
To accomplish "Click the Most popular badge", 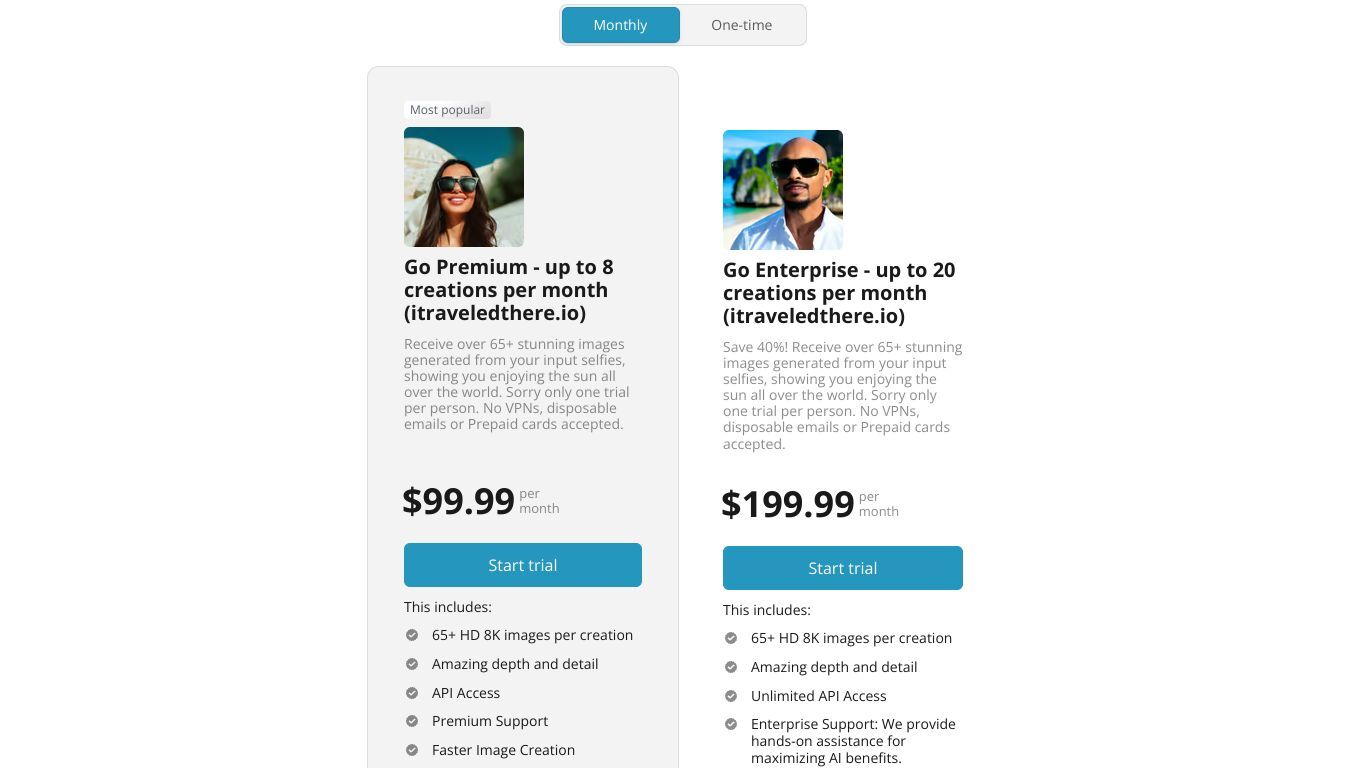I will 447,110.
